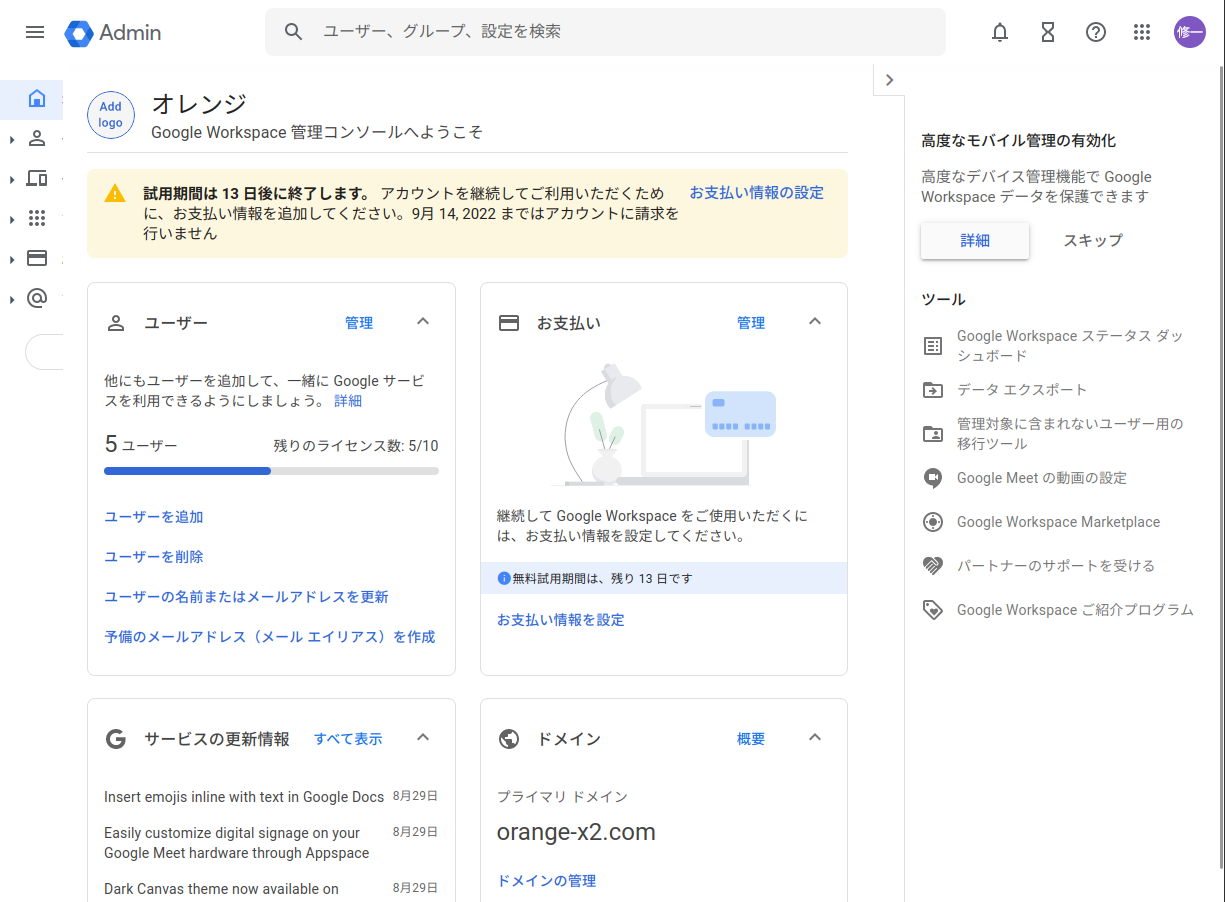Viewport: 1225px width, 902px height.
Task: Open the Billing card icon in sidebar
Action: (37, 258)
